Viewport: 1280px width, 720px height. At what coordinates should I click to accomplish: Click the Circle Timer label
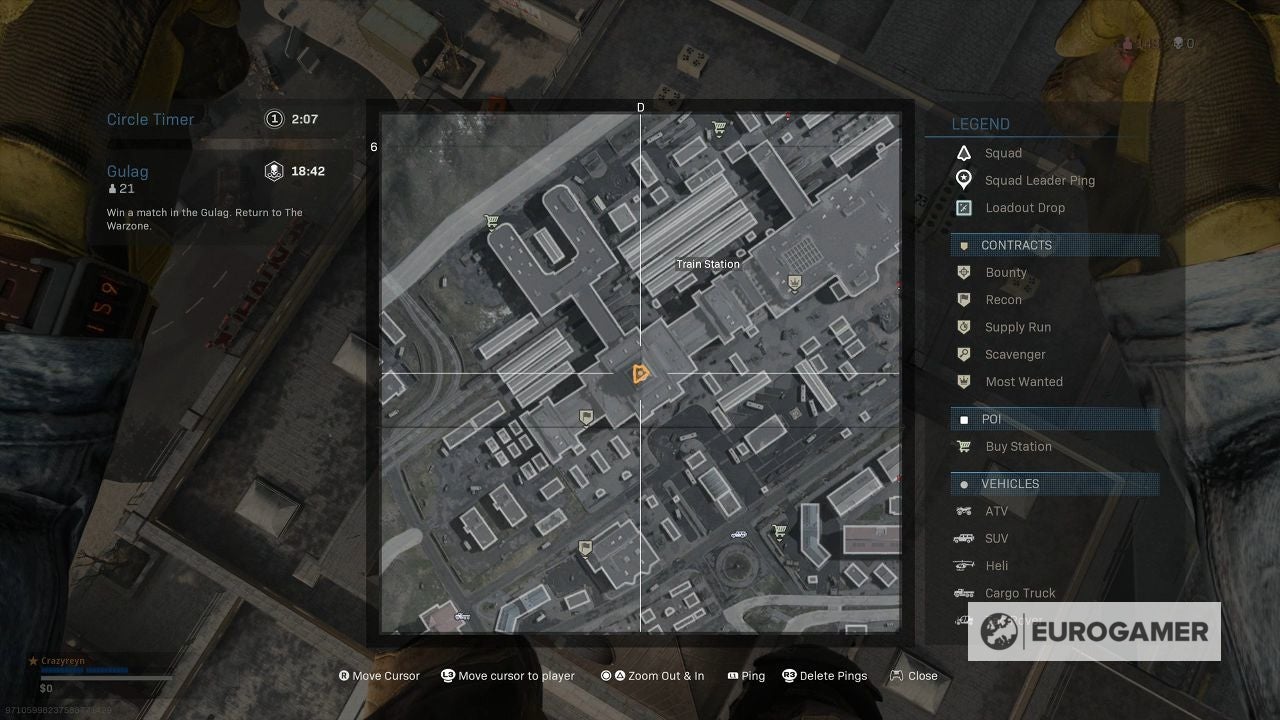point(151,119)
